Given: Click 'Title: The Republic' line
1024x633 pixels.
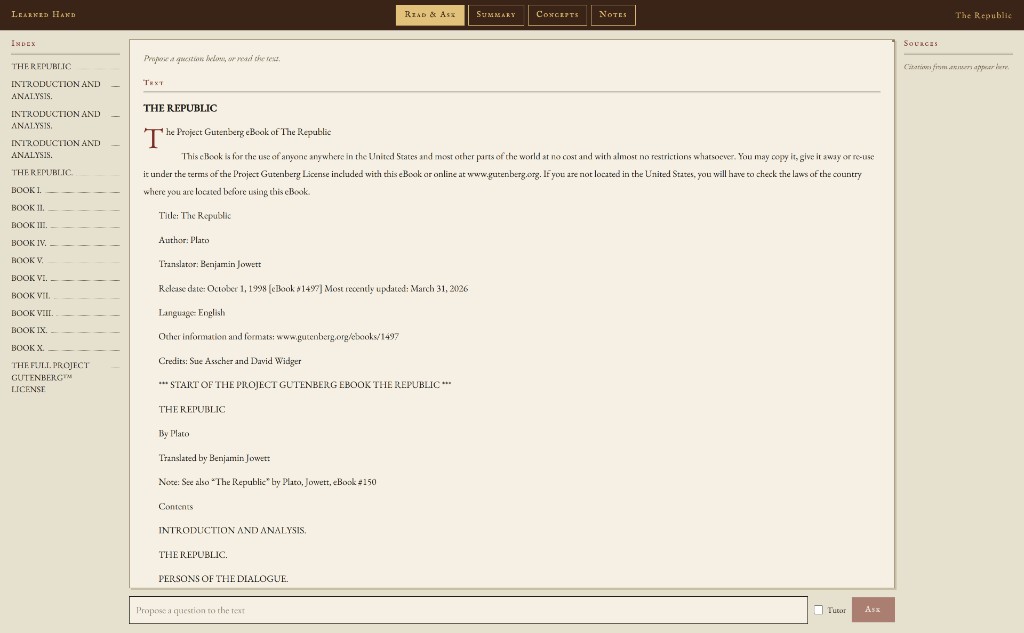Looking at the screenshot, I should click(195, 216).
